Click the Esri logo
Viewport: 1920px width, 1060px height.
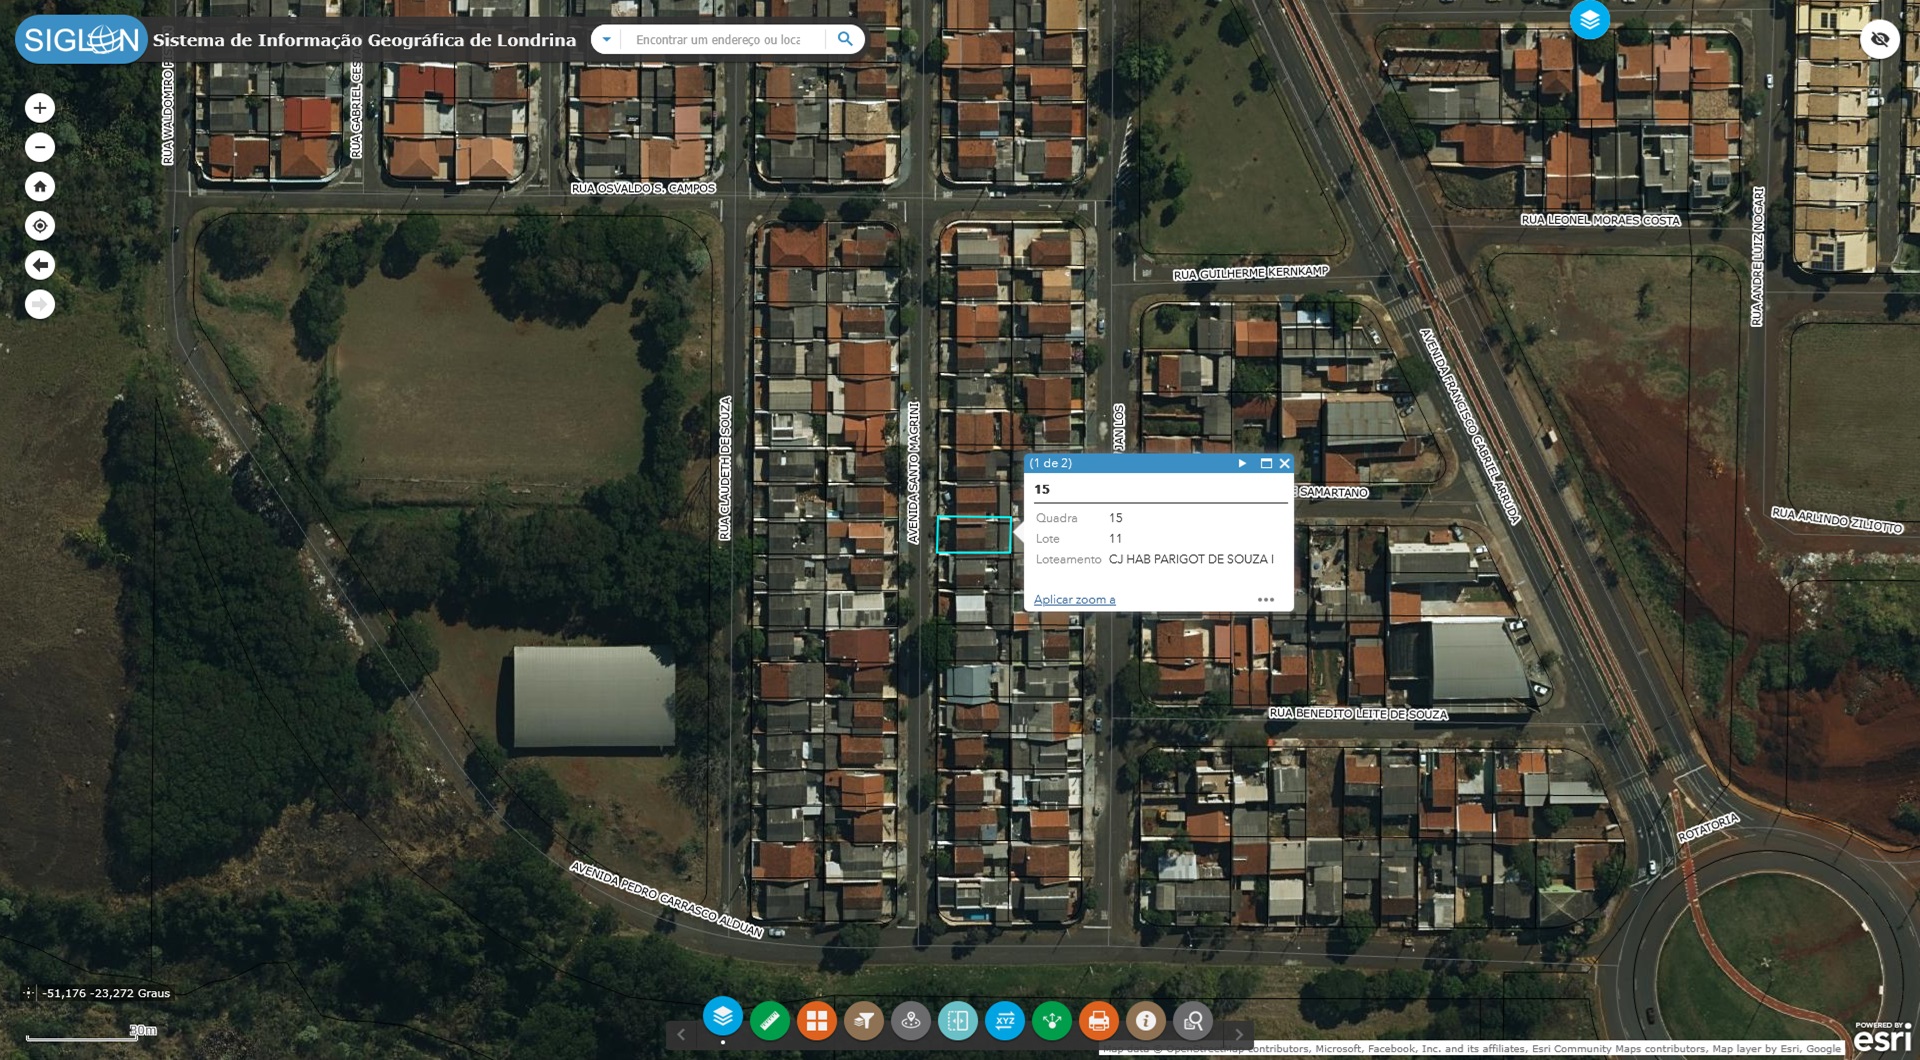(1882, 1037)
